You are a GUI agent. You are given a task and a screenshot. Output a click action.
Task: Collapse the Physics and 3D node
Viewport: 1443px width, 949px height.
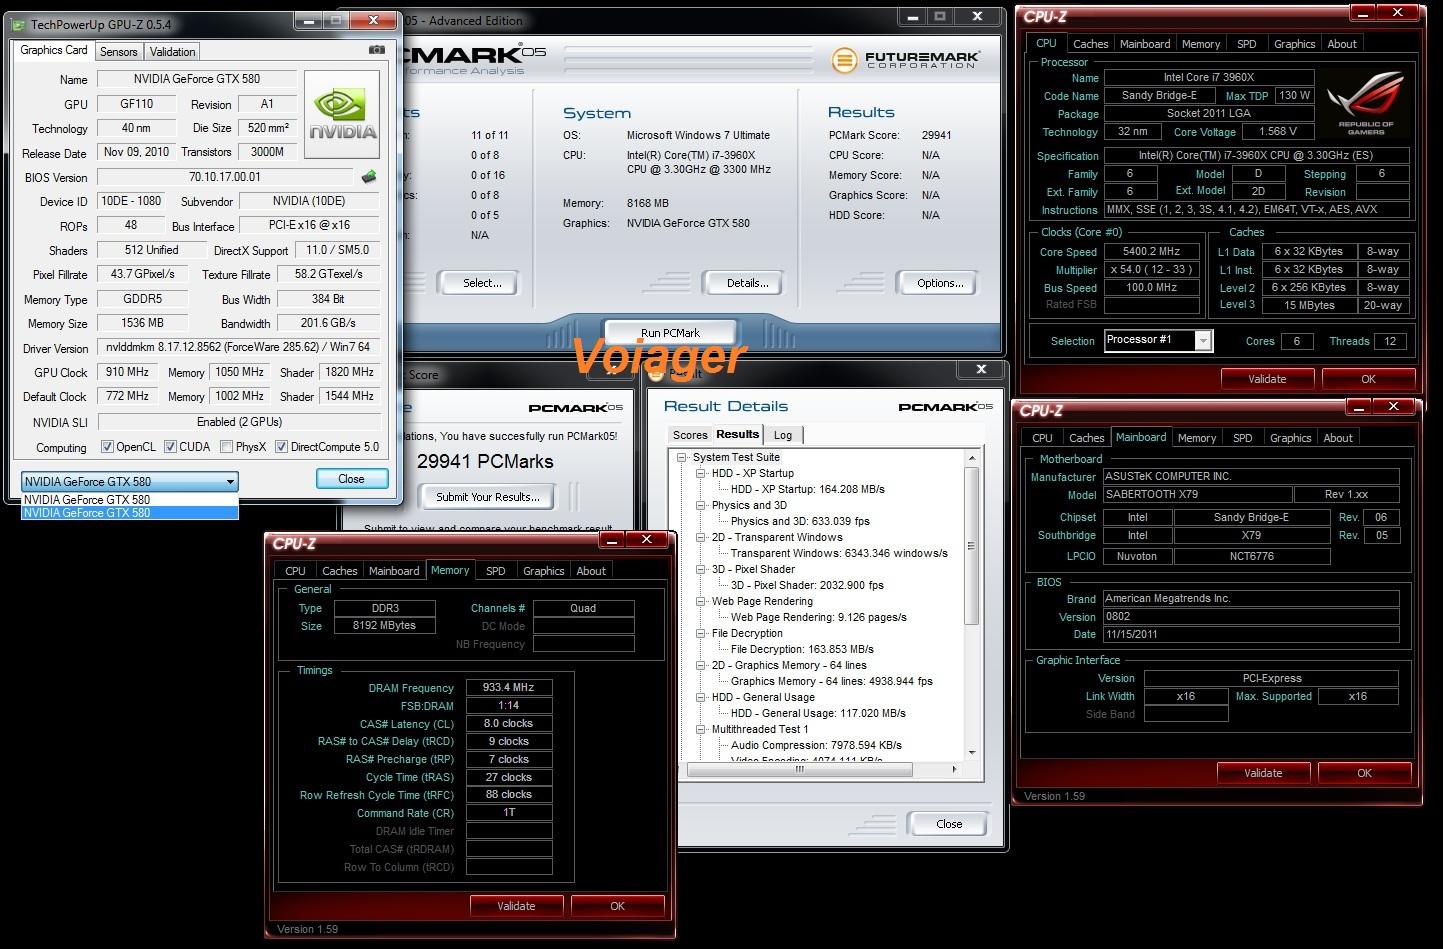[x=702, y=506]
